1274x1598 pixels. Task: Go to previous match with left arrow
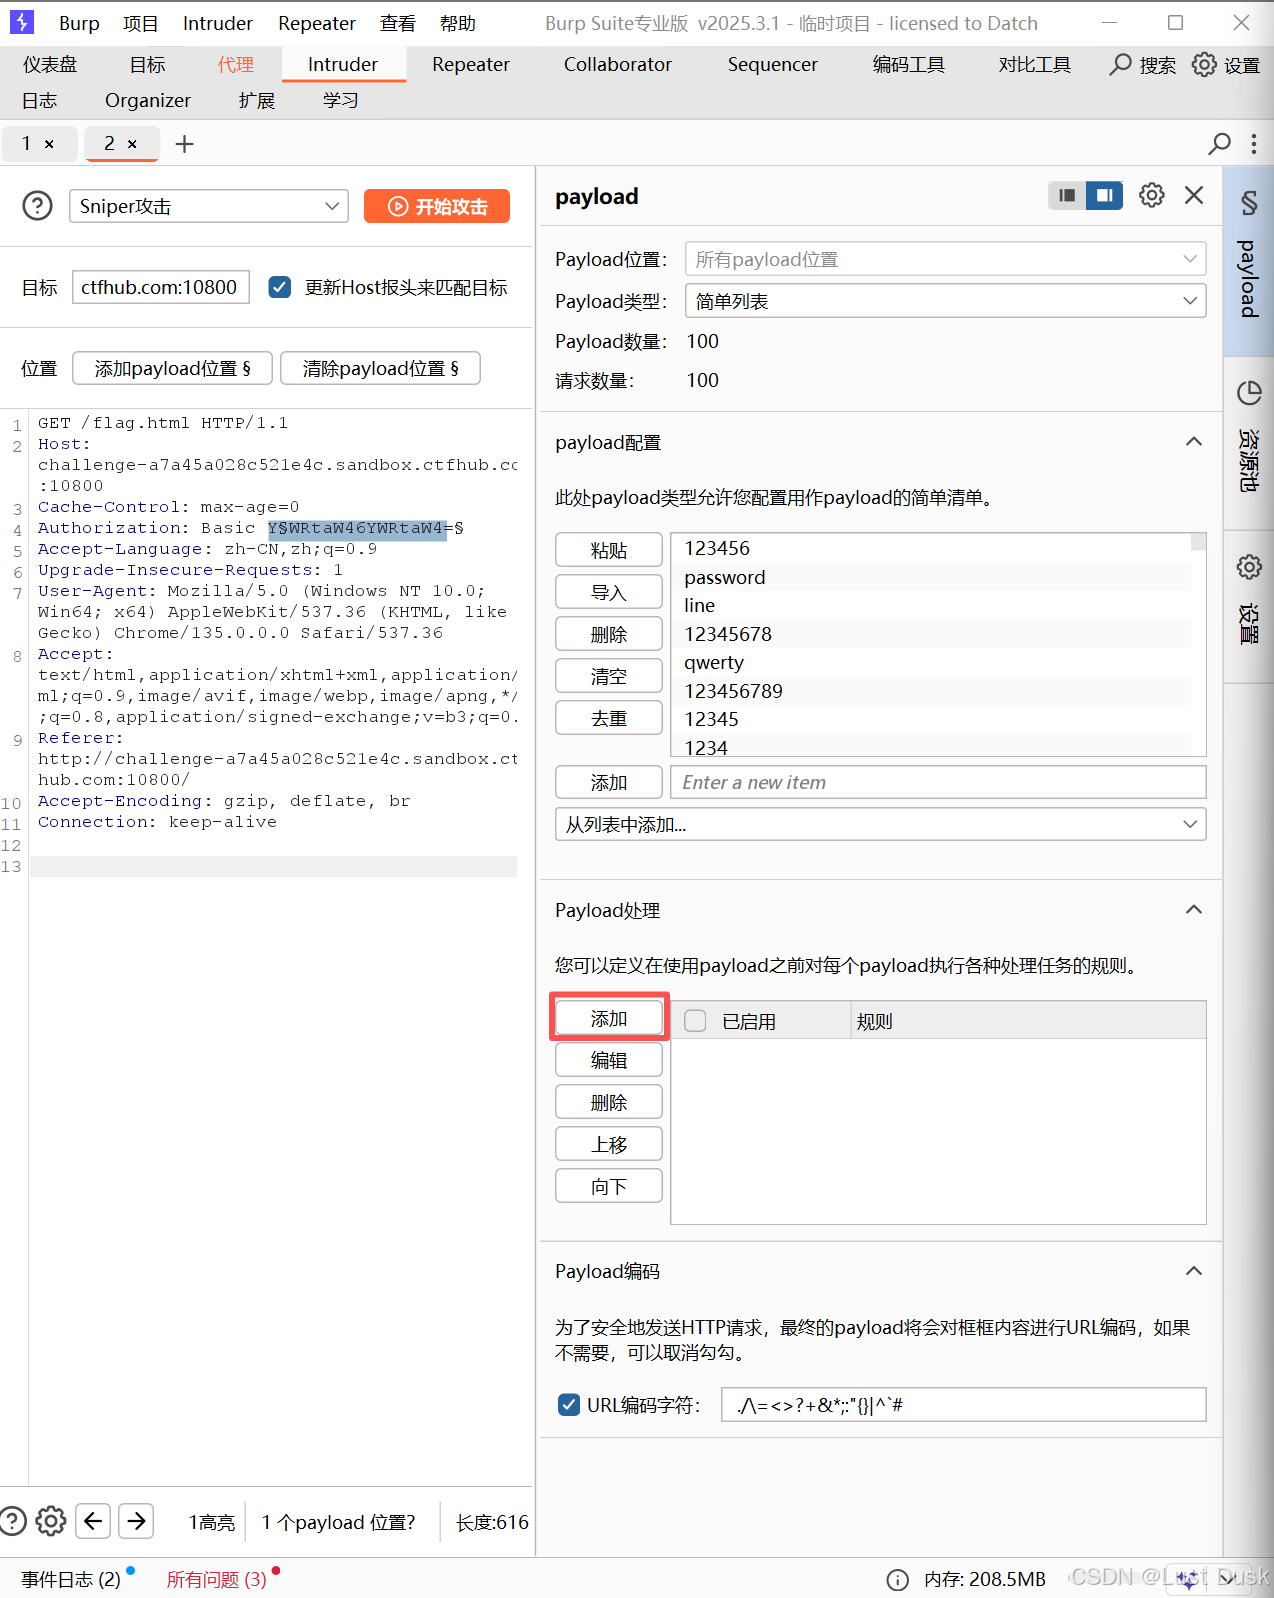(x=93, y=1521)
